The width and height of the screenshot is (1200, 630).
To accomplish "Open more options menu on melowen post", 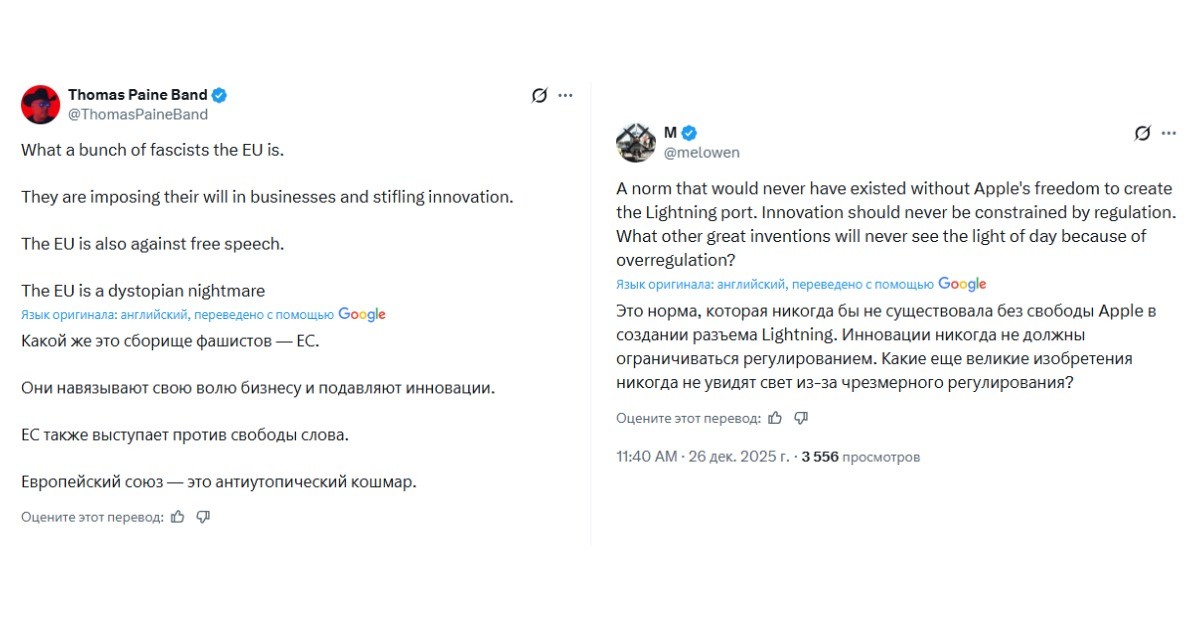I will (1169, 133).
